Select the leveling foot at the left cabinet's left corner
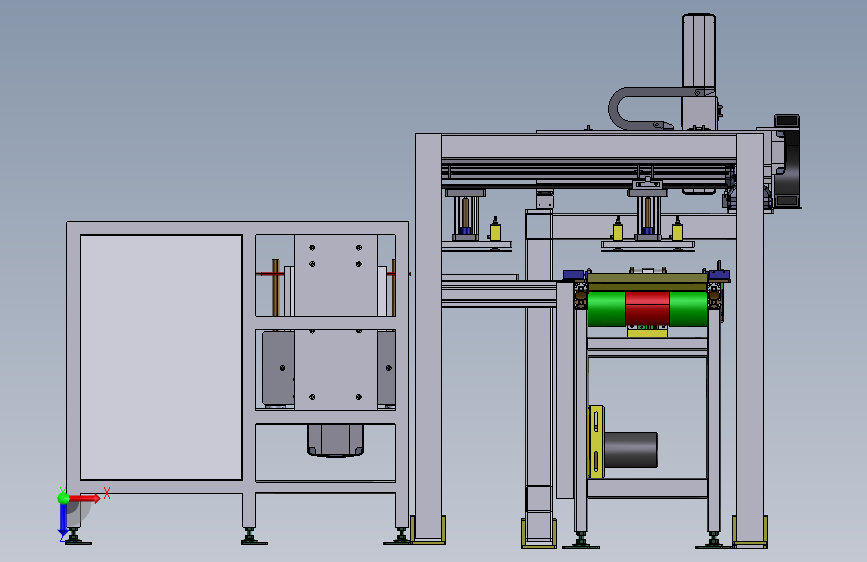This screenshot has height=562, width=867. click(x=76, y=537)
